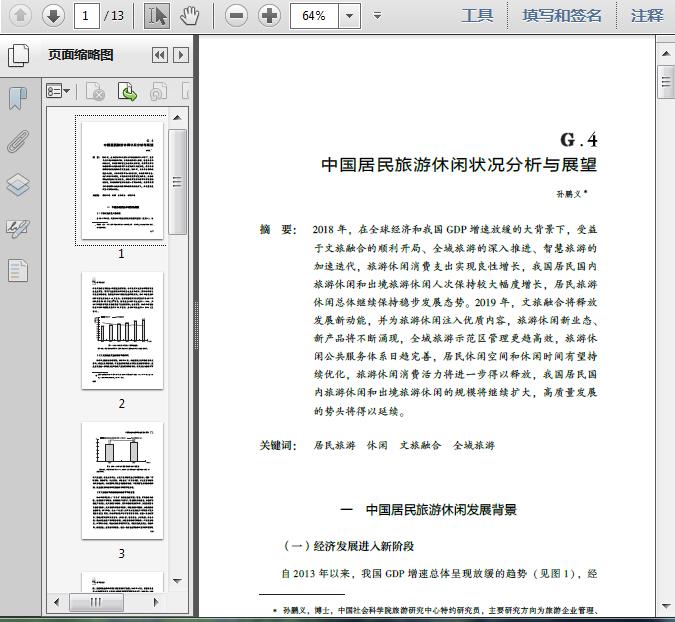Viewport: 675px width, 622px height.
Task: Click document vertical scrollbar handle
Action: click(x=666, y=82)
